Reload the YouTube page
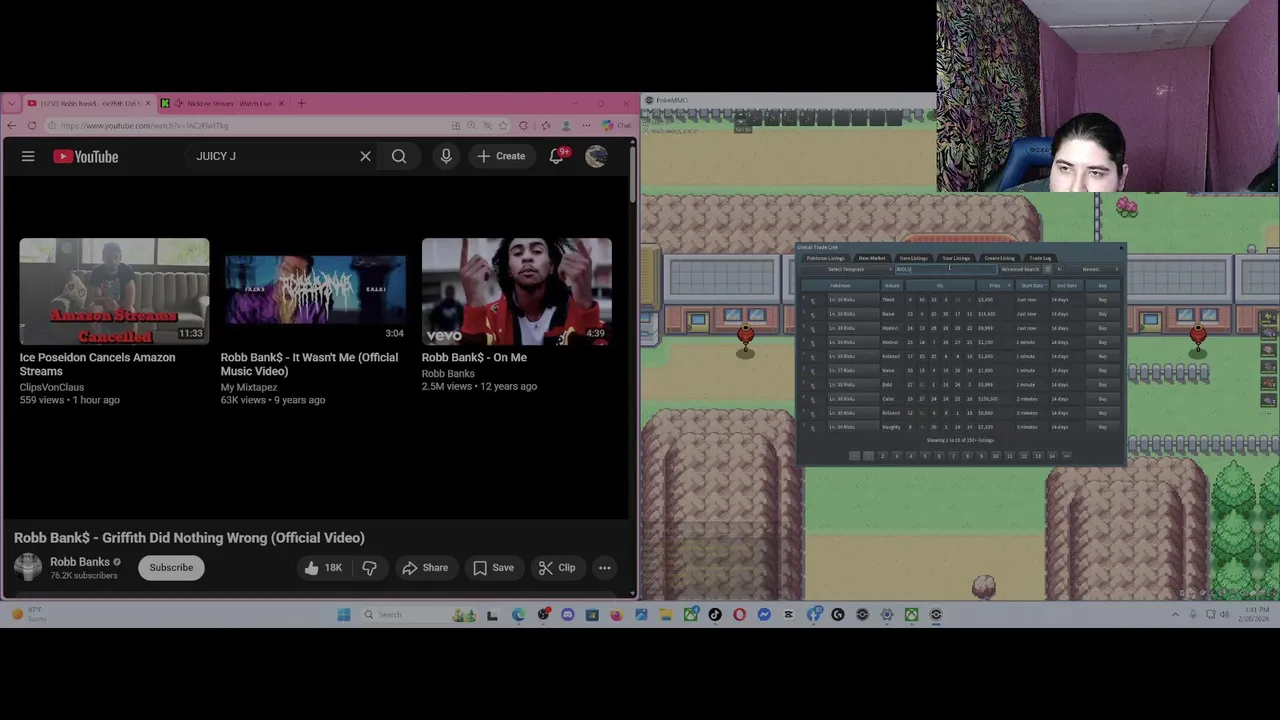This screenshot has height=720, width=1280. 32,126
